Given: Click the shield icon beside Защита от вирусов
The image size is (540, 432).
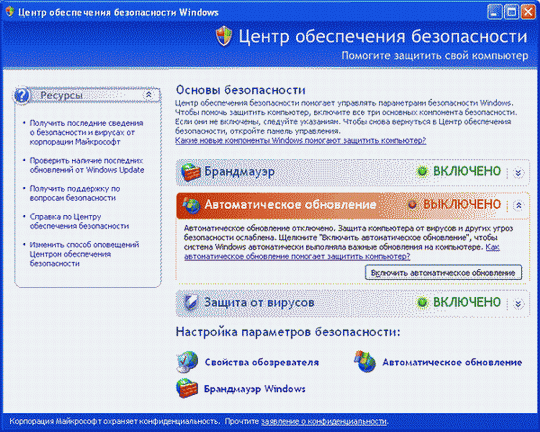Looking at the screenshot, I should coord(190,302).
